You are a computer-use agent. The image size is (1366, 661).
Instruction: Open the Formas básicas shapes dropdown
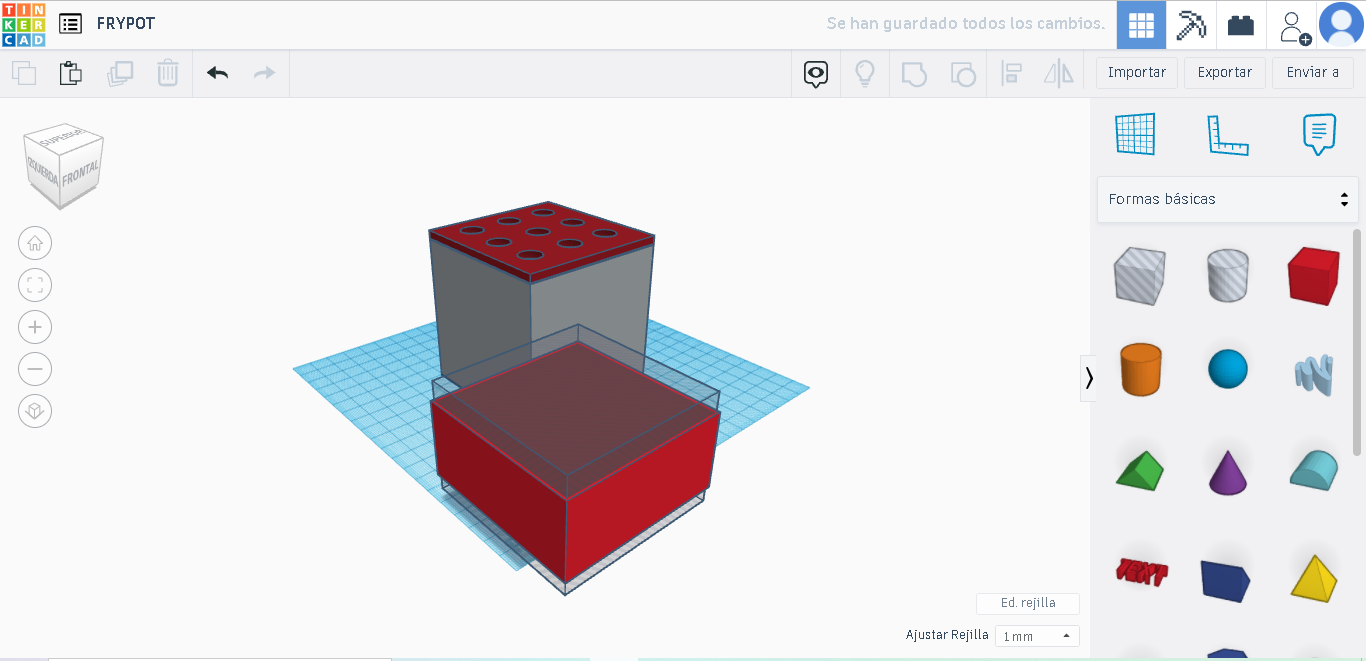coord(1227,199)
